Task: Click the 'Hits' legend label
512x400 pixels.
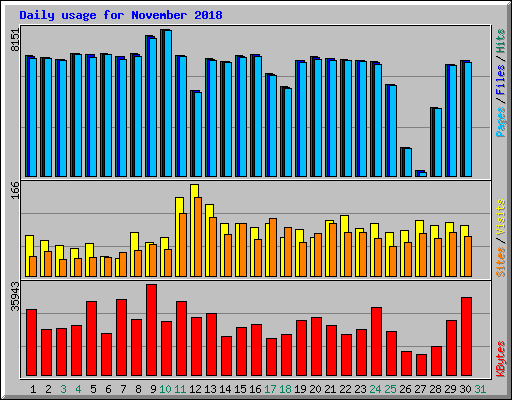Action: pos(501,41)
